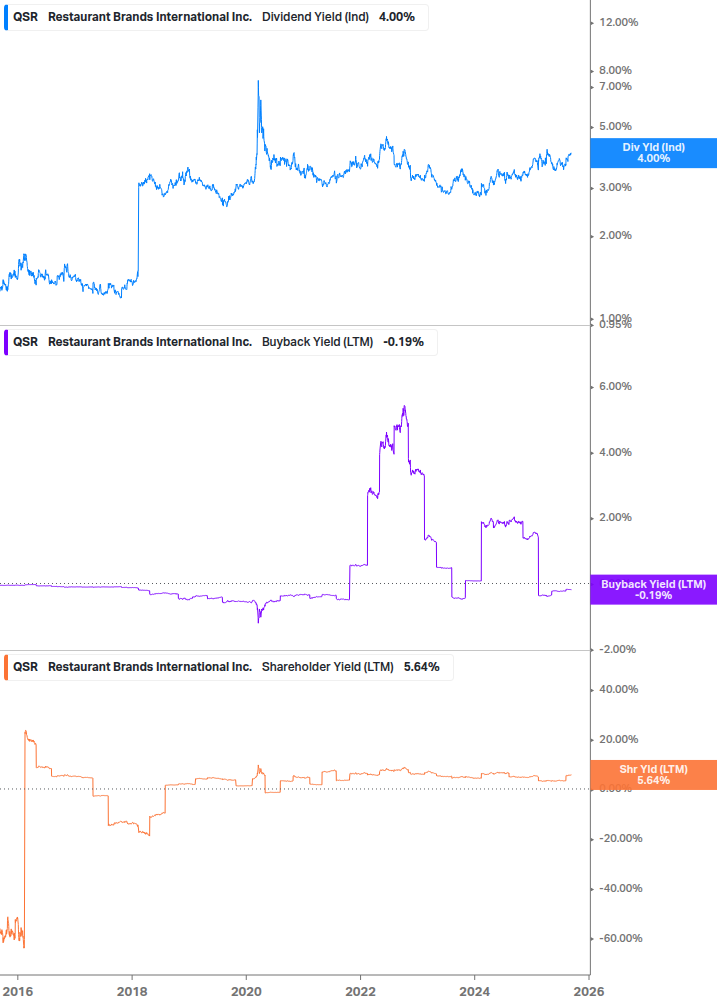
Task: Select QSR ticker in the Shareholder Yield legend
Action: [25, 666]
